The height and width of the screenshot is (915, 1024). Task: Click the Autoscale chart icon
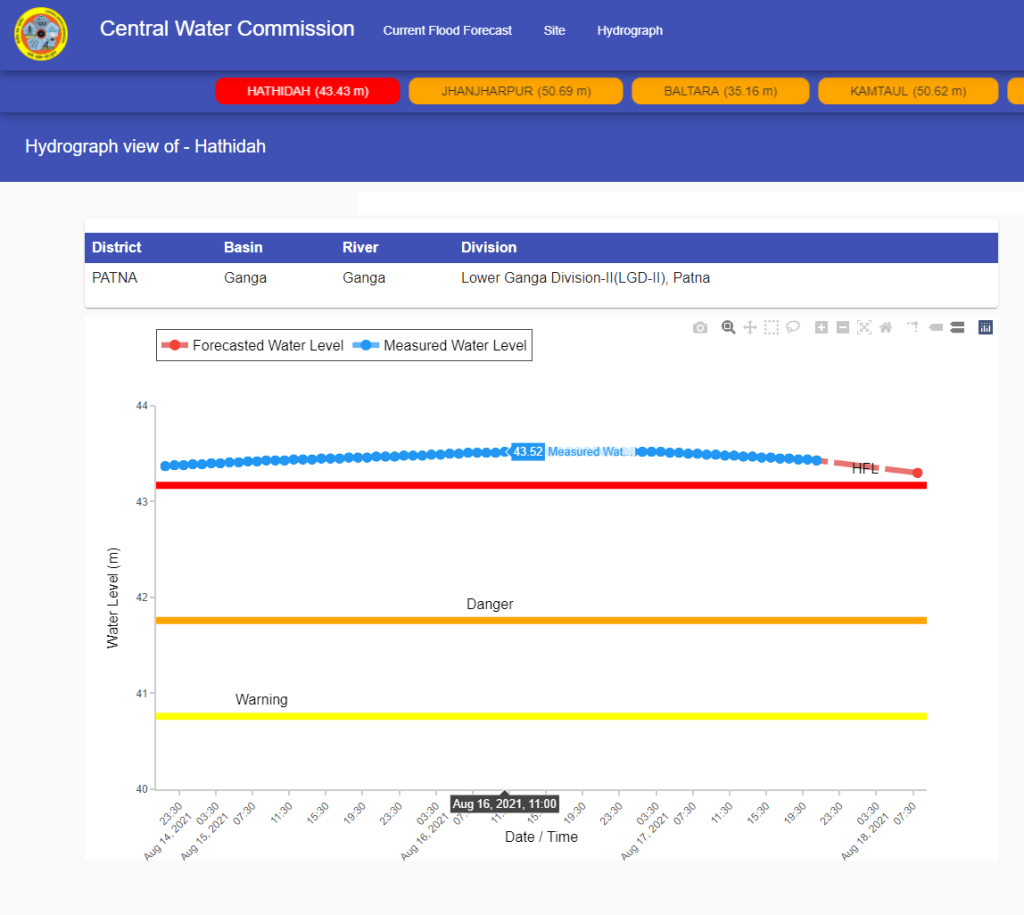[864, 327]
